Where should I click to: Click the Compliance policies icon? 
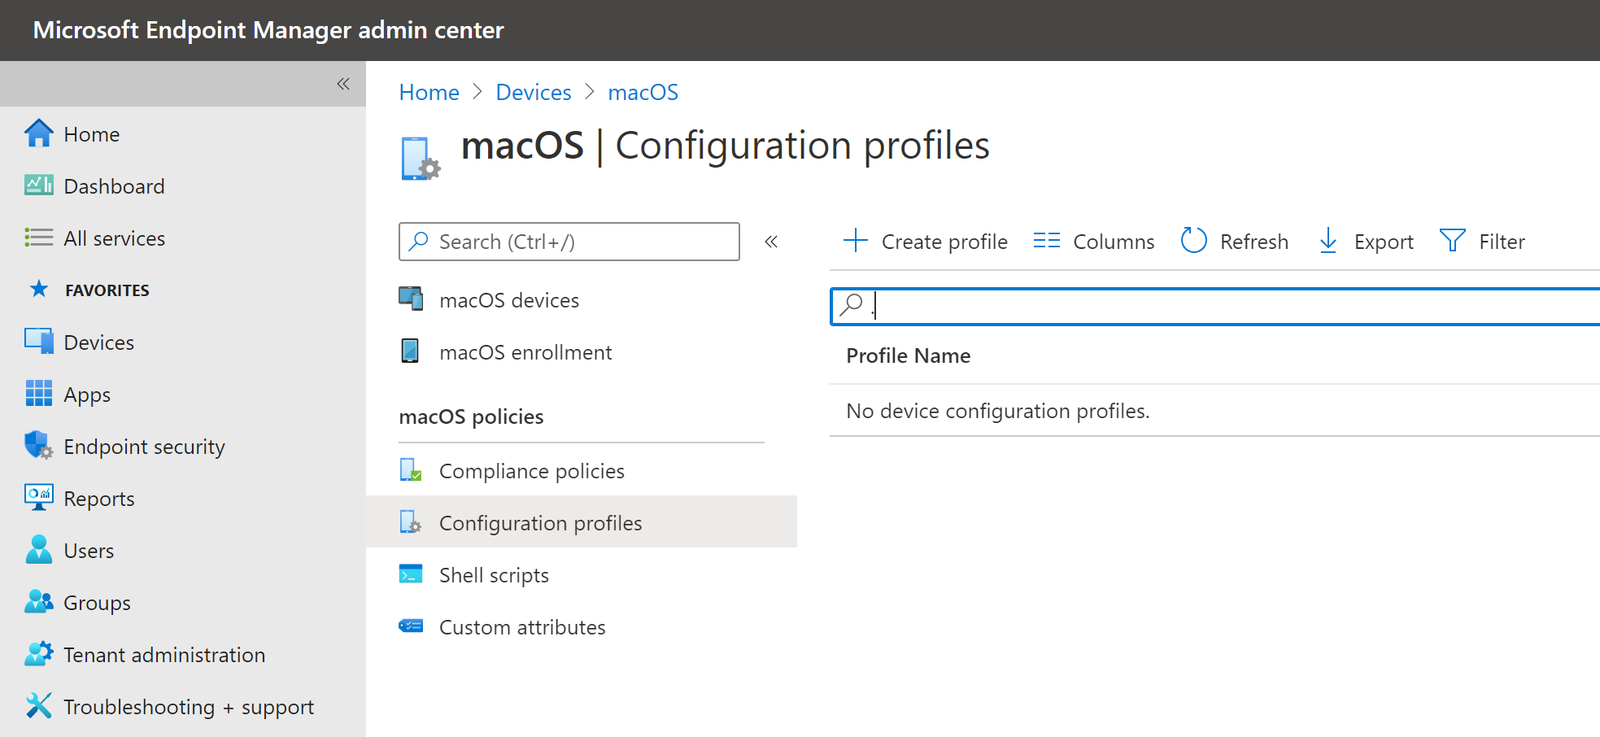coord(411,470)
